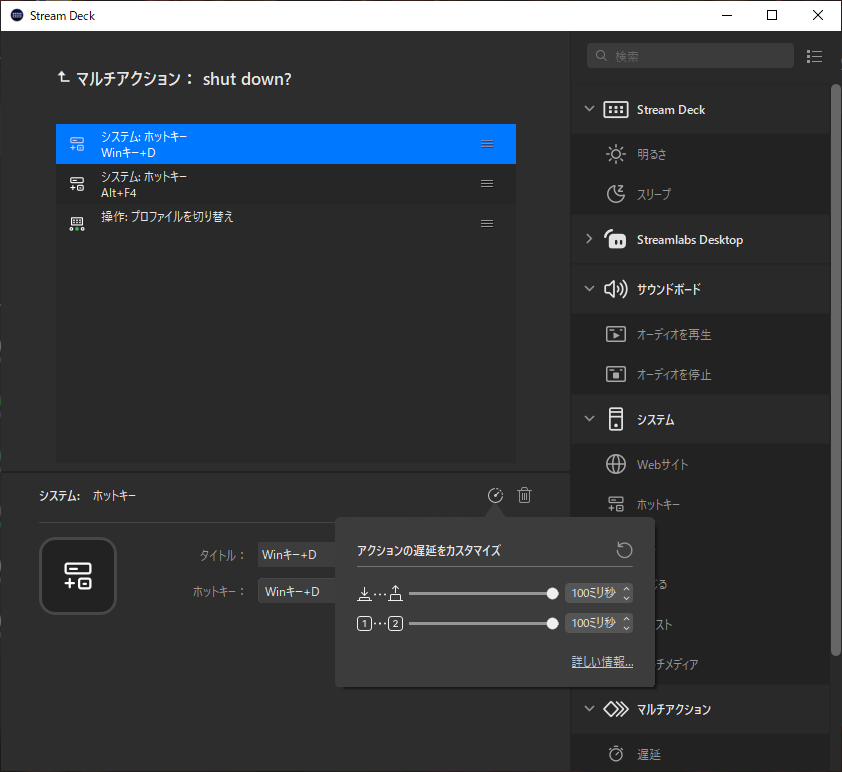842x772 pixels.
Task: Click the back arrow beside マルチアクション
Action: 65,78
